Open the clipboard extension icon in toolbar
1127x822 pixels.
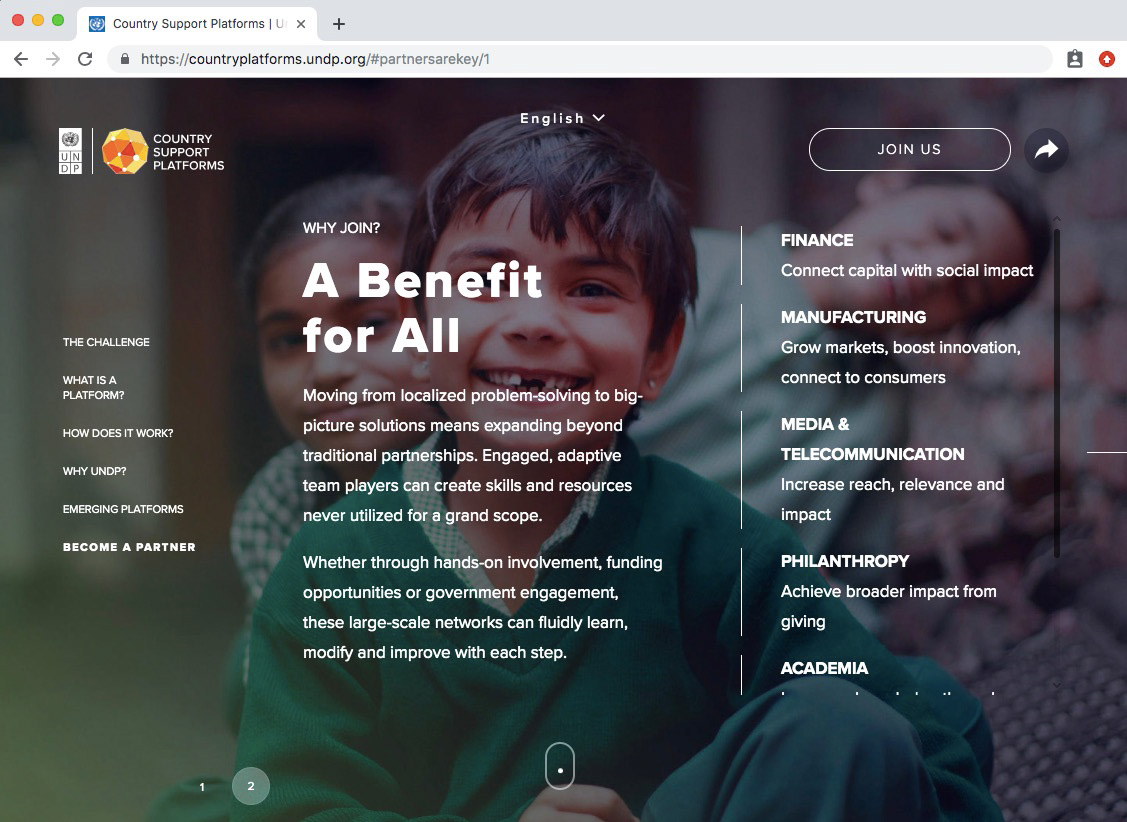pos(1075,59)
